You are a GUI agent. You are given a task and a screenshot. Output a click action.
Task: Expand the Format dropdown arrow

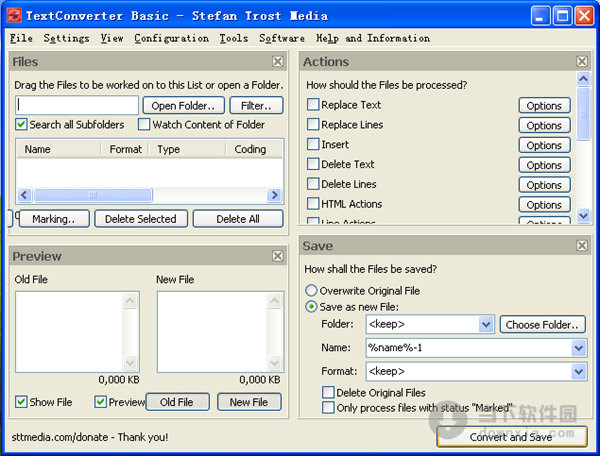[579, 371]
